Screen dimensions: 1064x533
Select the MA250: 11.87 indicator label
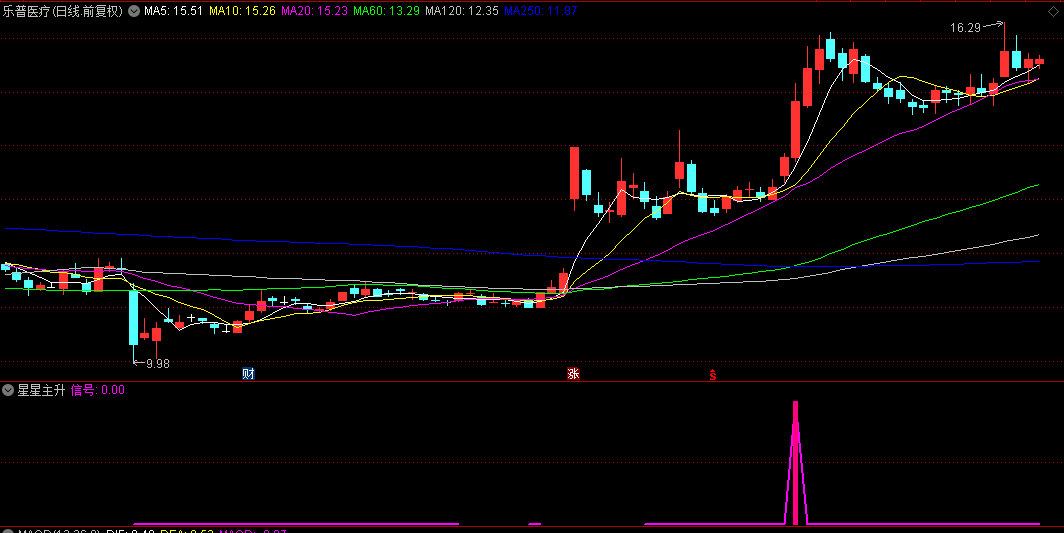[541, 11]
